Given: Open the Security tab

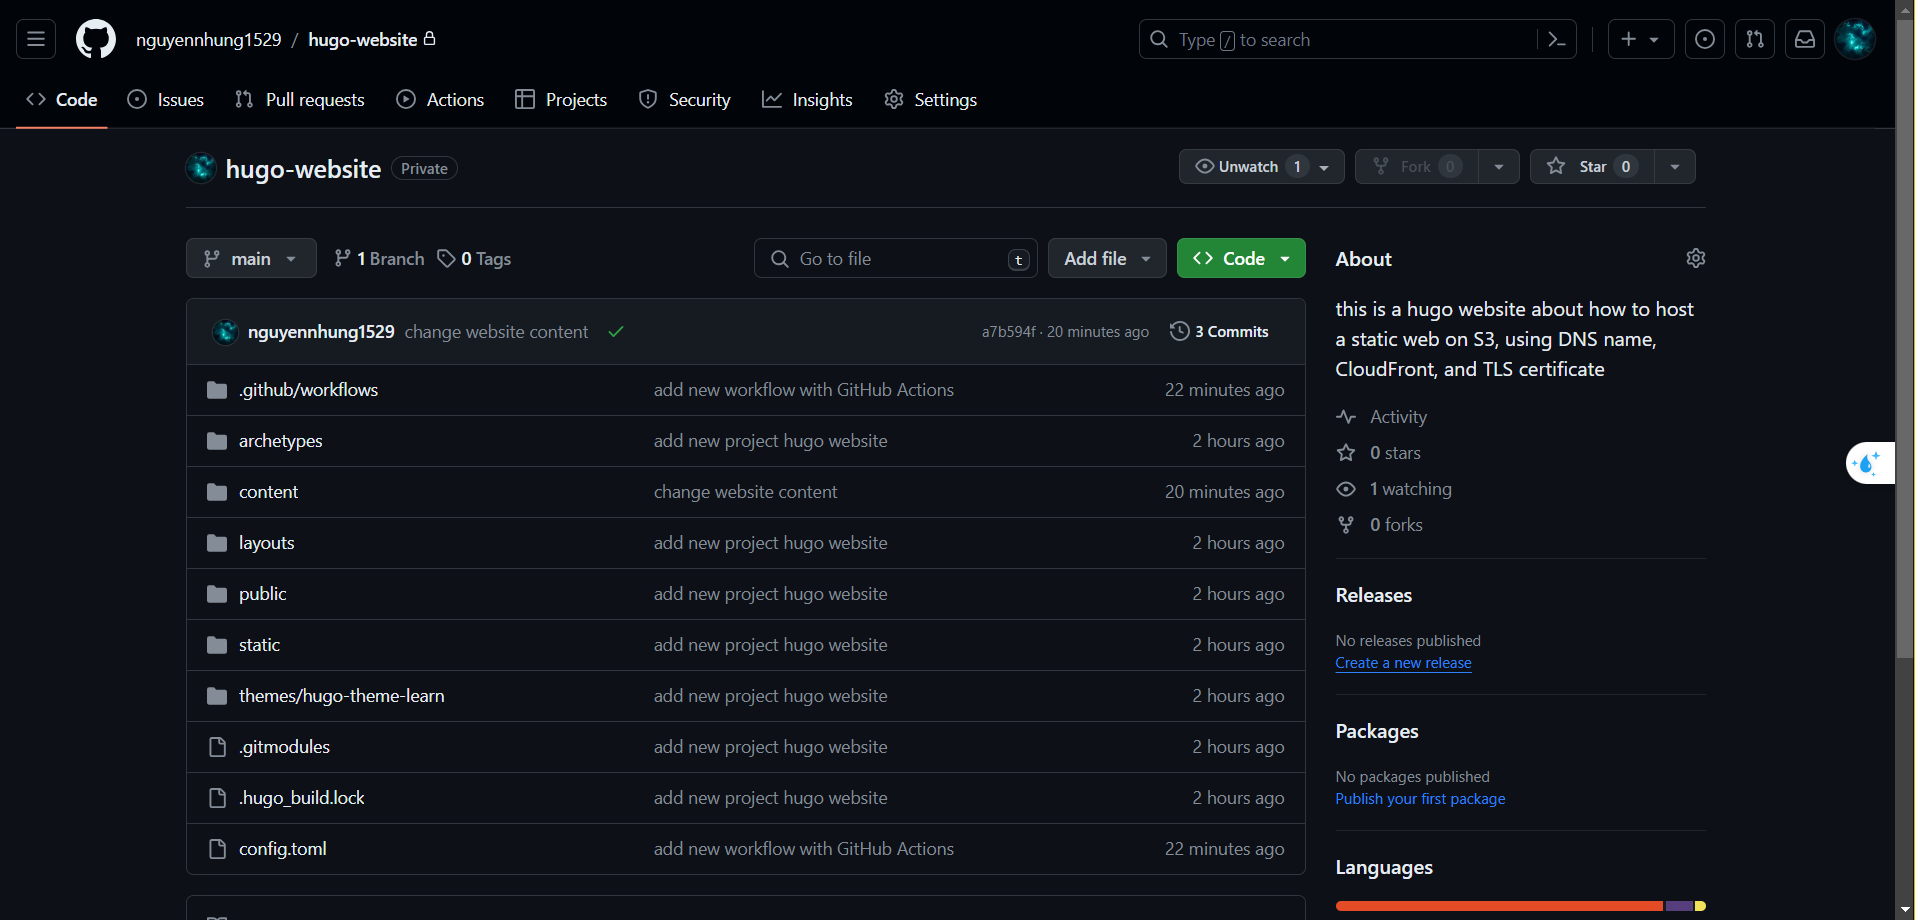Looking at the screenshot, I should [x=685, y=100].
